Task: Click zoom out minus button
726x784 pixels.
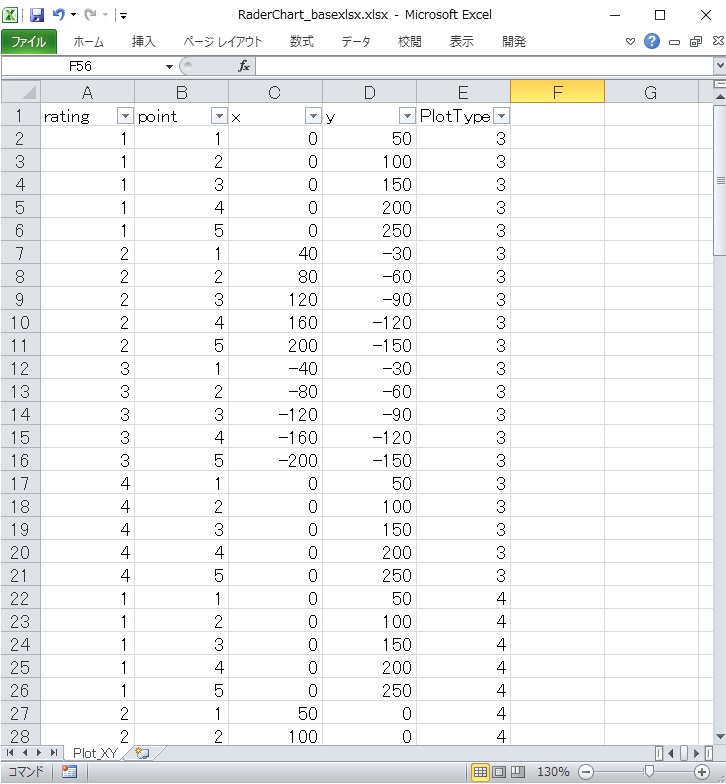Action: tap(586, 772)
